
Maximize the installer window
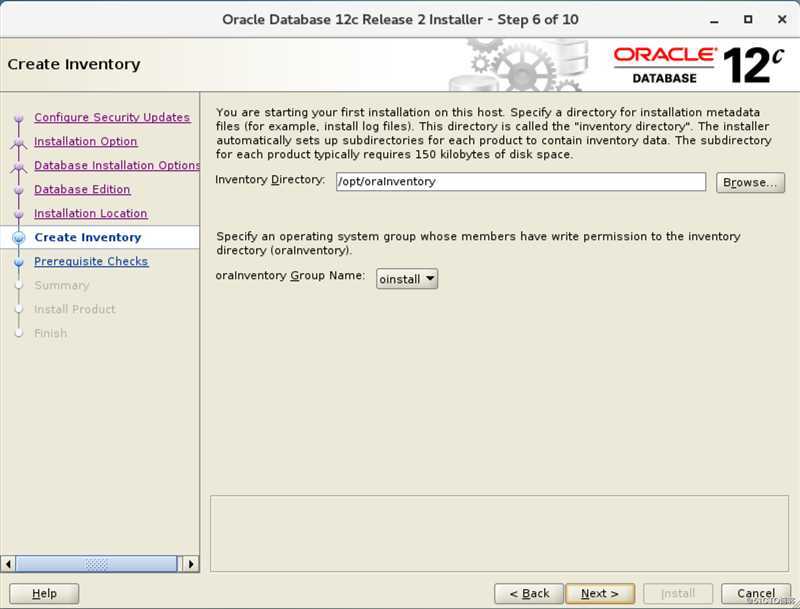pyautogui.click(x=748, y=19)
